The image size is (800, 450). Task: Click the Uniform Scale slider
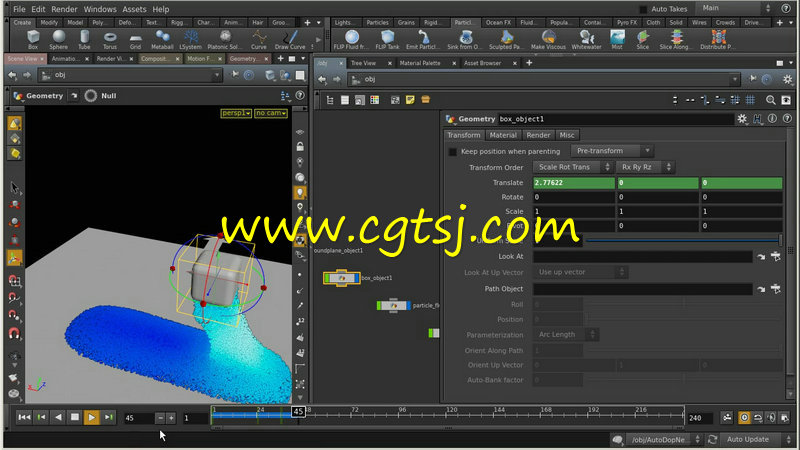click(x=685, y=240)
